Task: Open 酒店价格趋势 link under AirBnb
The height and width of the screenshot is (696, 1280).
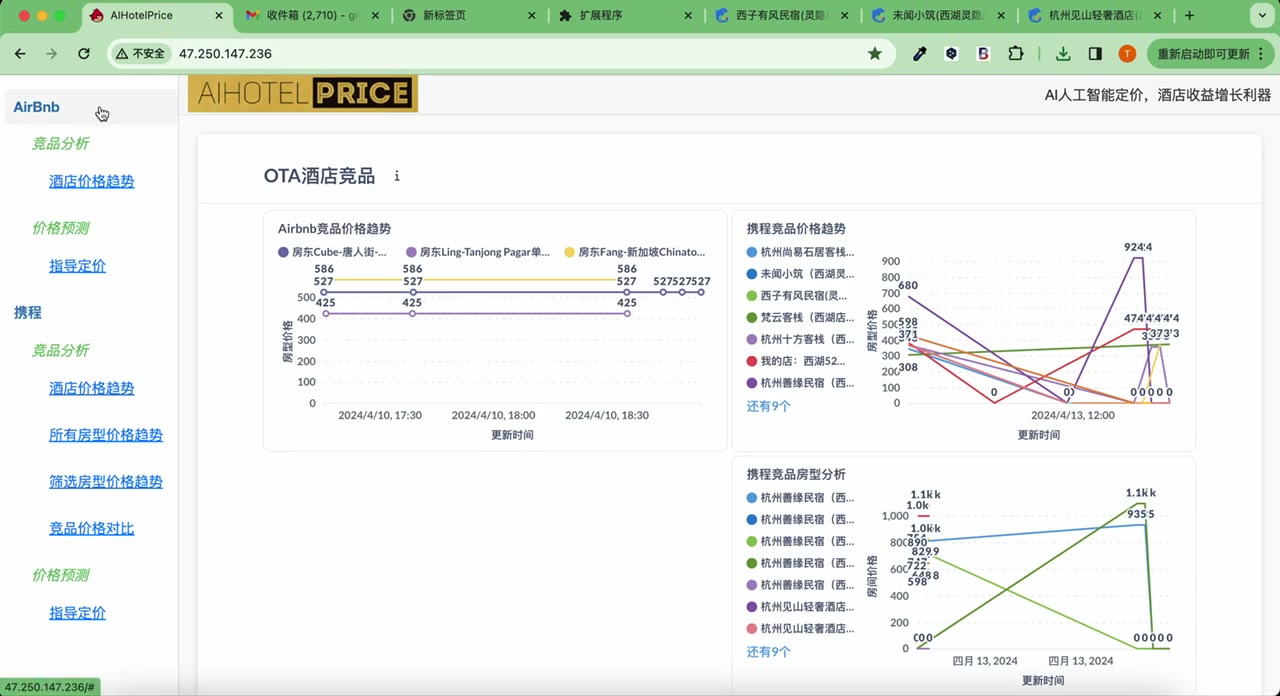Action: pos(92,182)
